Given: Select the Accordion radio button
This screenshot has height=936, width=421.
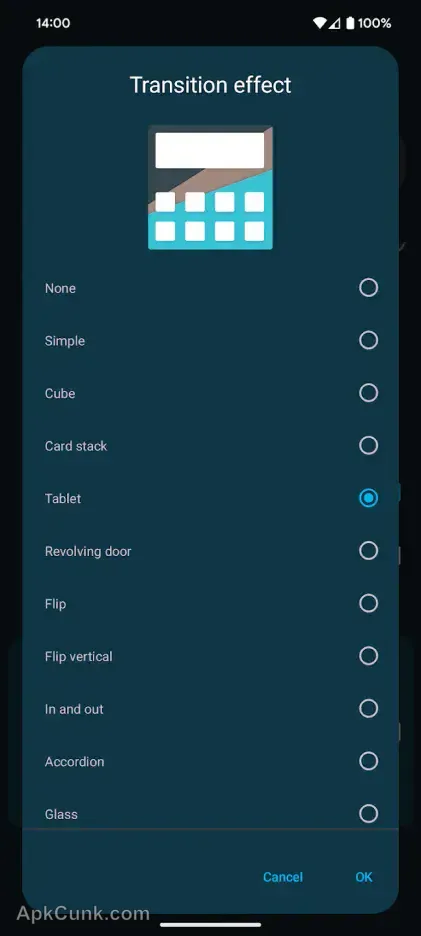Looking at the screenshot, I should 368,761.
